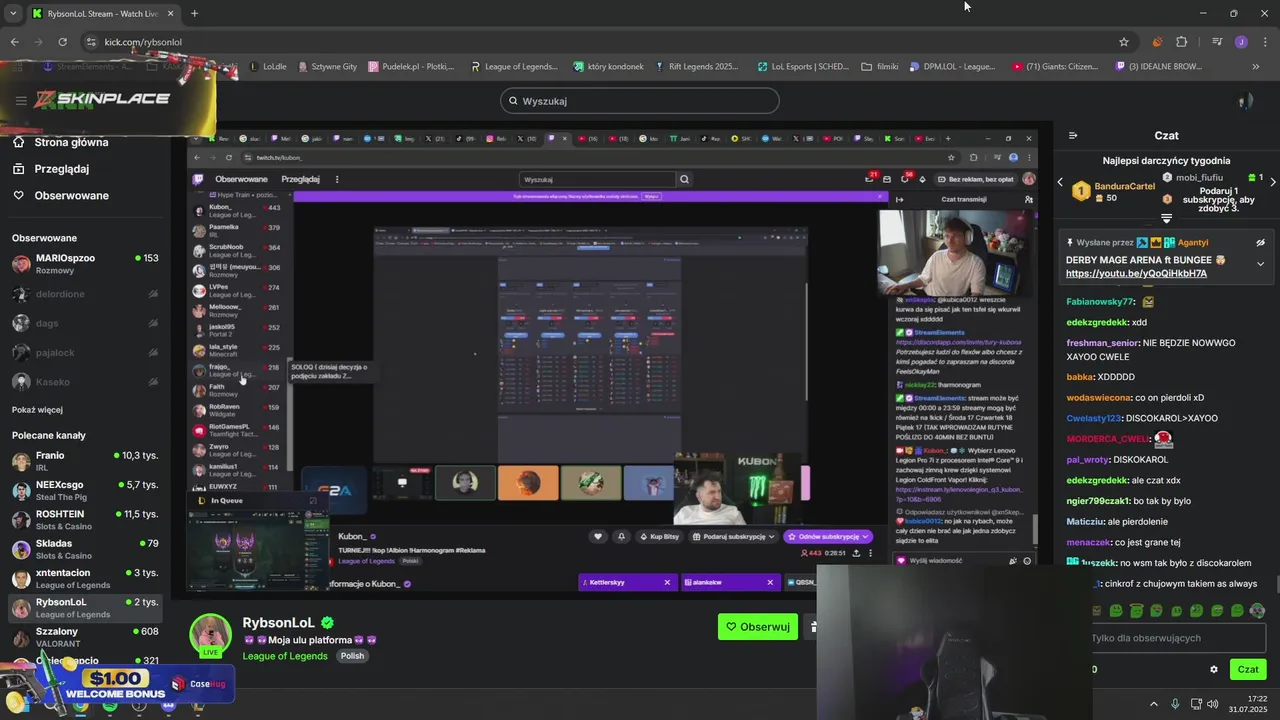Open the Pudelek.pl bookmark
The image size is (1280, 720).
[x=412, y=67]
